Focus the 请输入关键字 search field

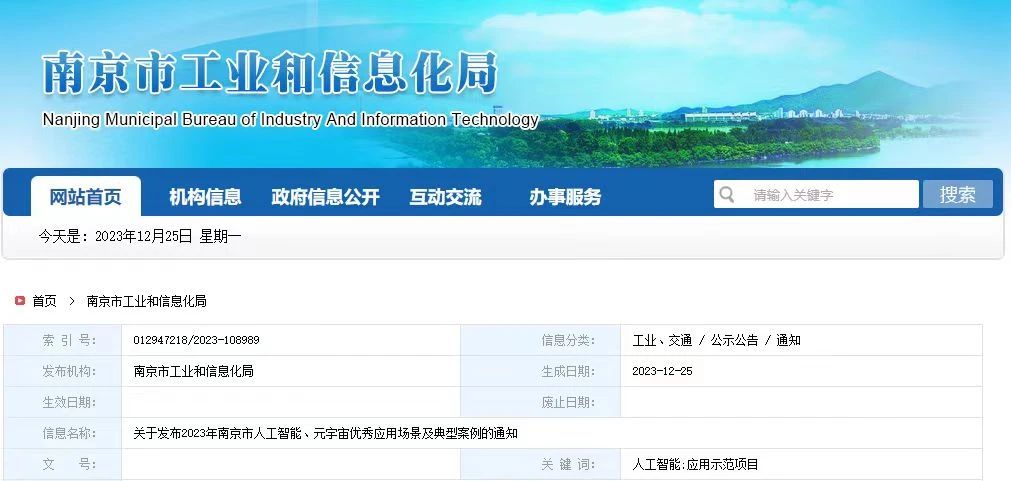point(830,195)
